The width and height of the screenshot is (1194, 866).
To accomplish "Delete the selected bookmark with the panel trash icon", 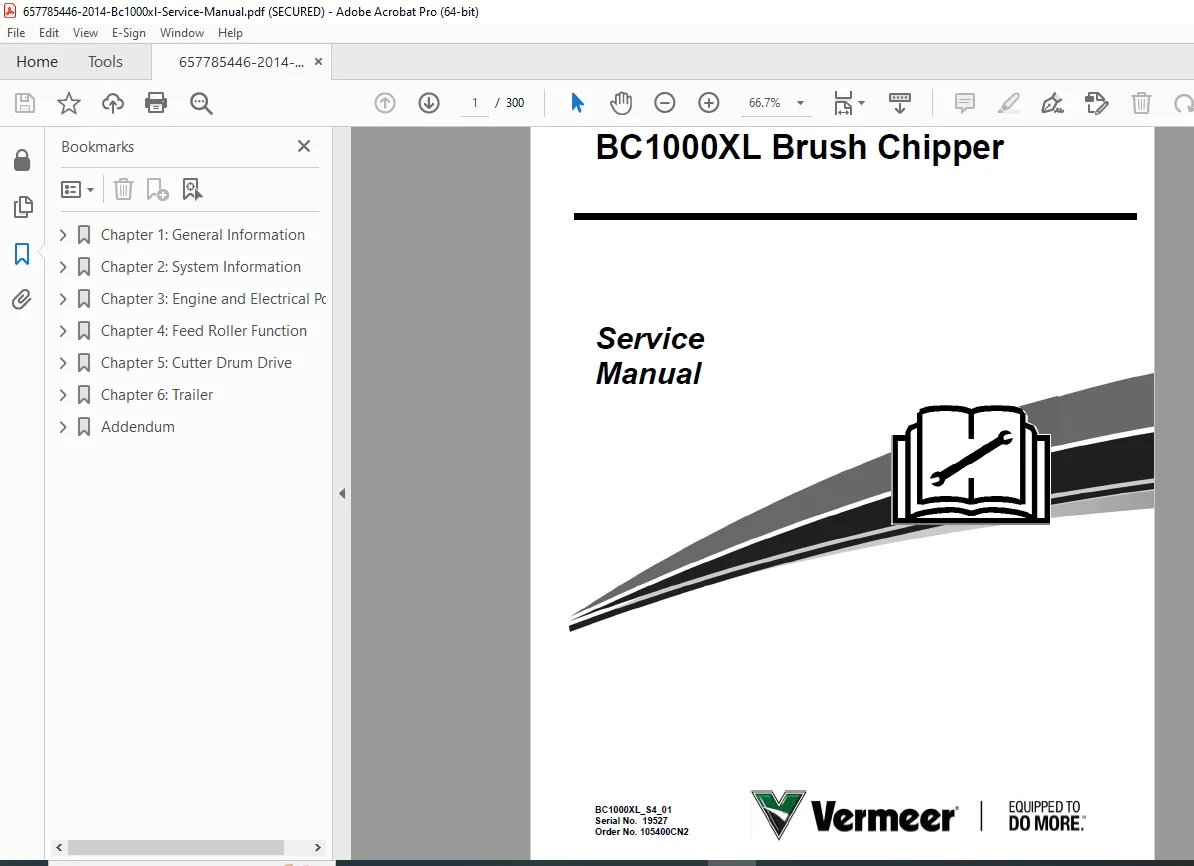I will click(x=123, y=189).
